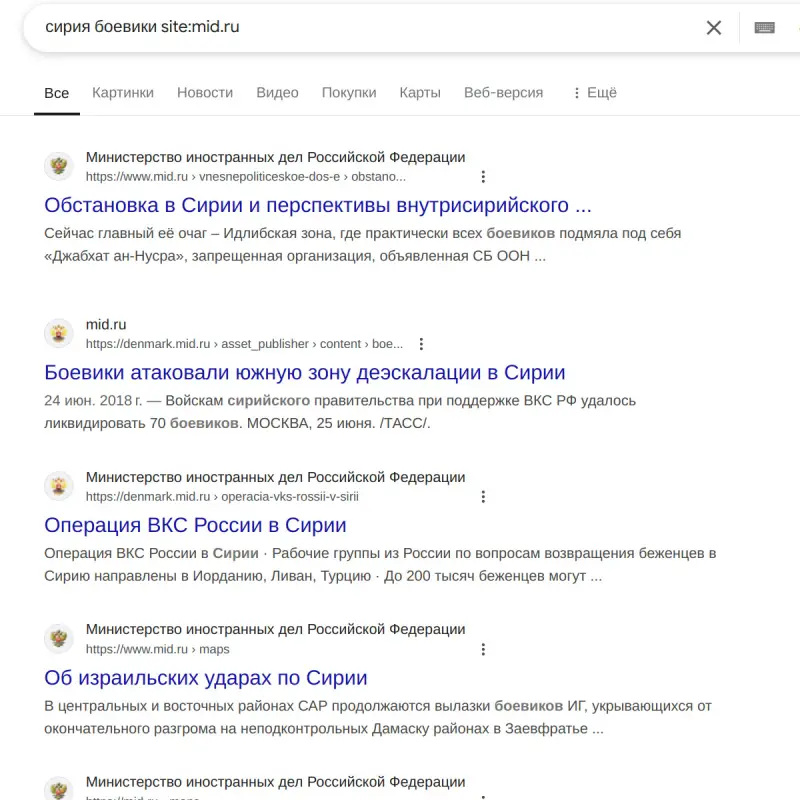Open three-dot menu for Обстановка в Сирии result
The image size is (800, 800).
pos(483,177)
